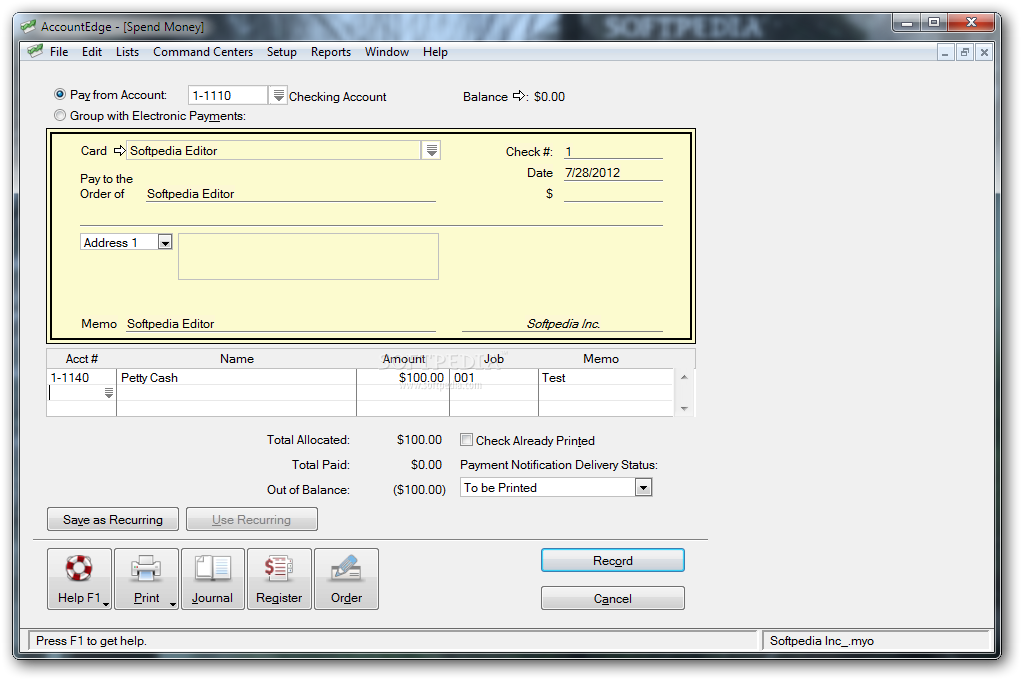The height and width of the screenshot is (680, 1022).
Task: Click the Balance arrow icon
Action: tap(519, 96)
